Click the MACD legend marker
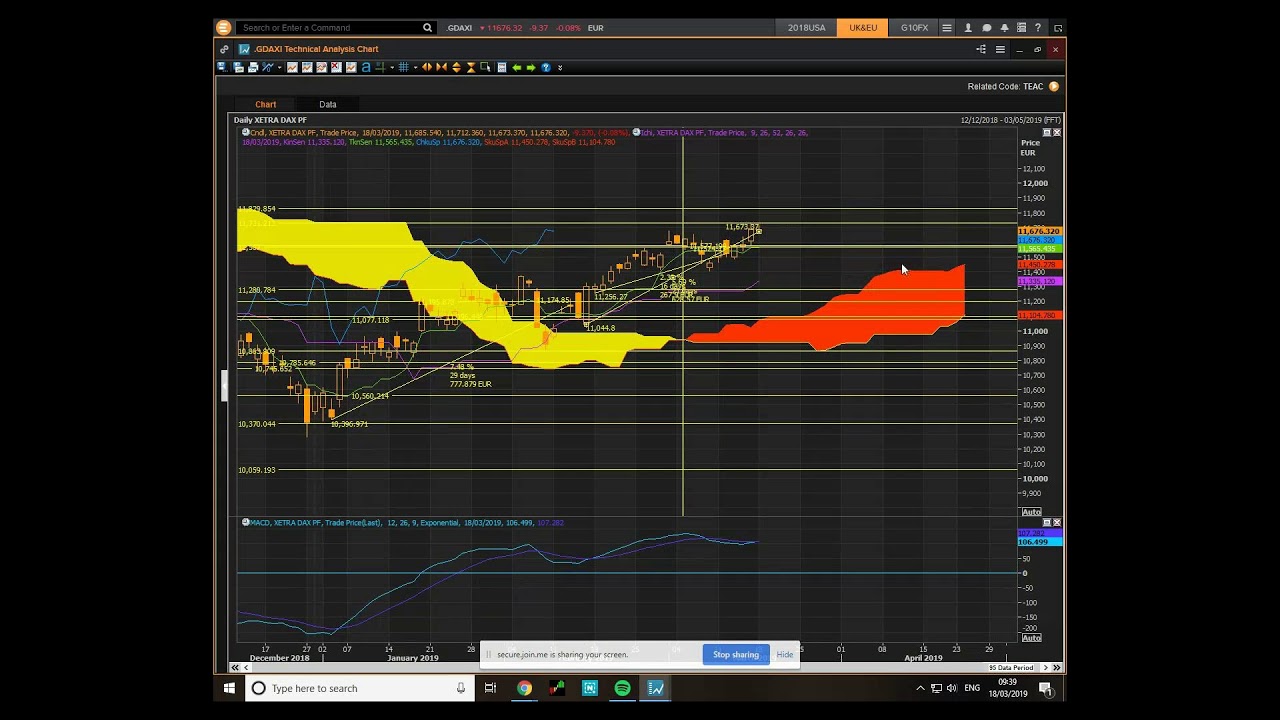1280x720 pixels. pyautogui.click(x=245, y=522)
